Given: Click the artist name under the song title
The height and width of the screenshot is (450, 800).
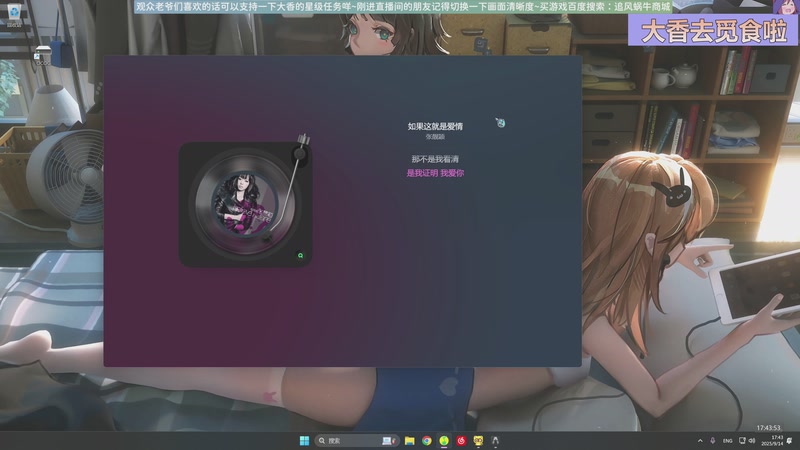Looking at the screenshot, I should pyautogui.click(x=435, y=137).
